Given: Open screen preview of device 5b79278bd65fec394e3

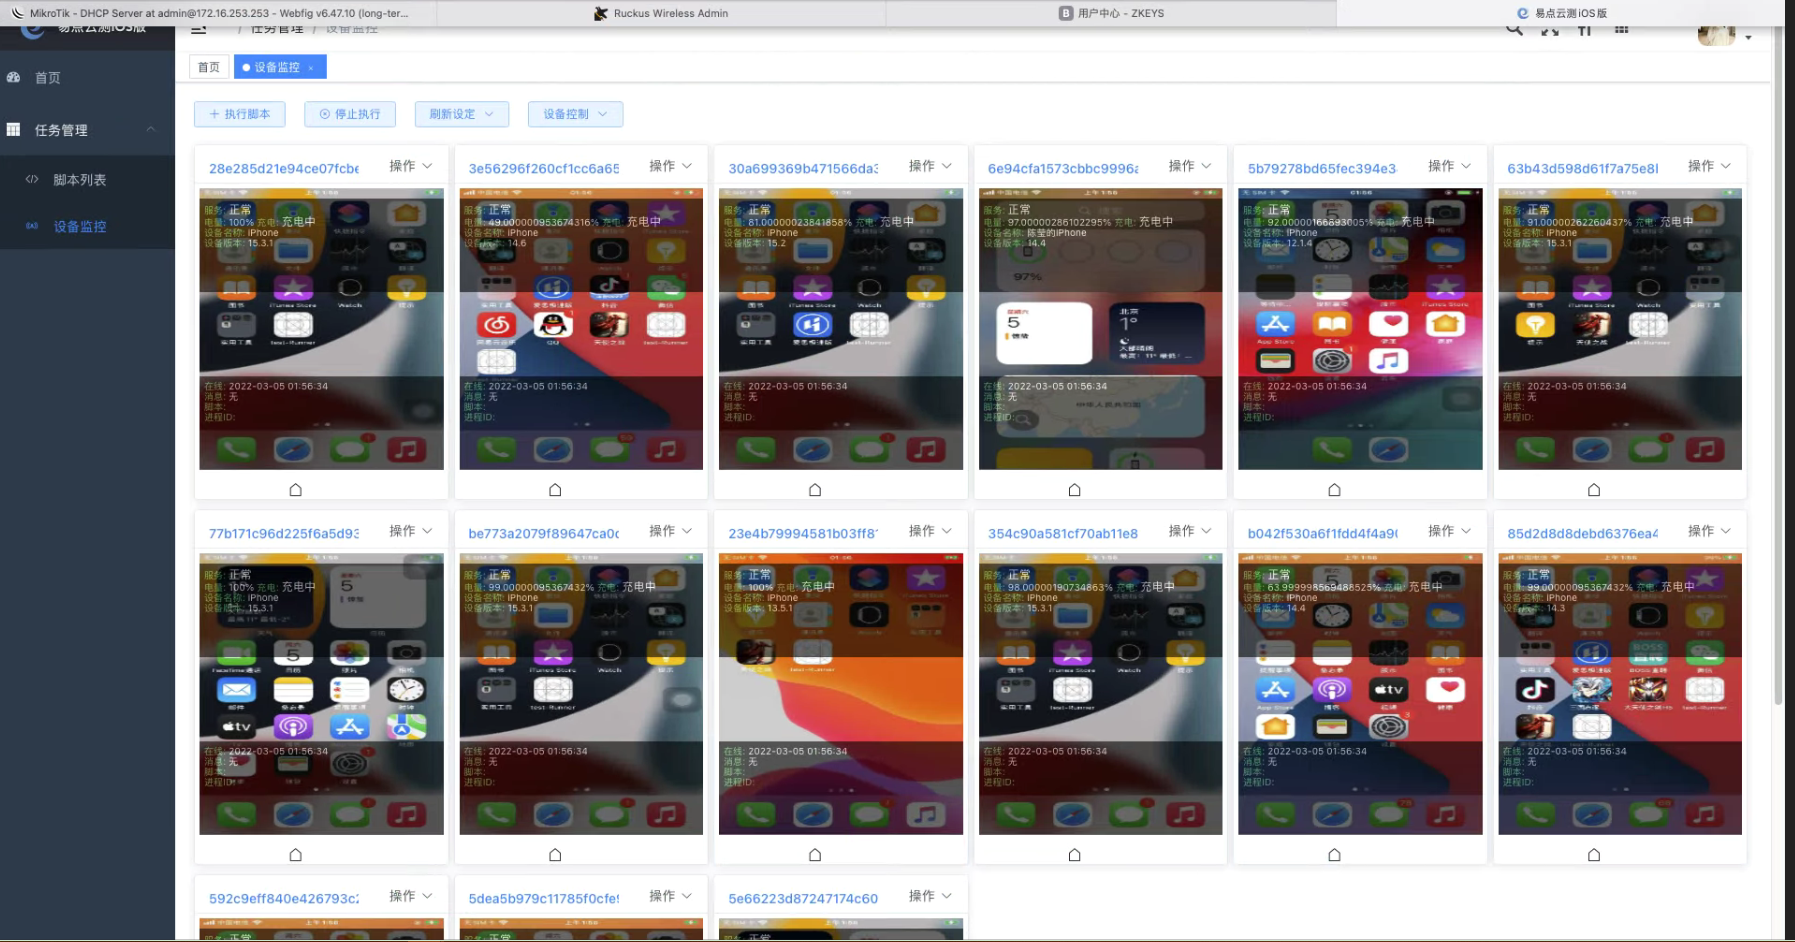Looking at the screenshot, I should point(1360,329).
